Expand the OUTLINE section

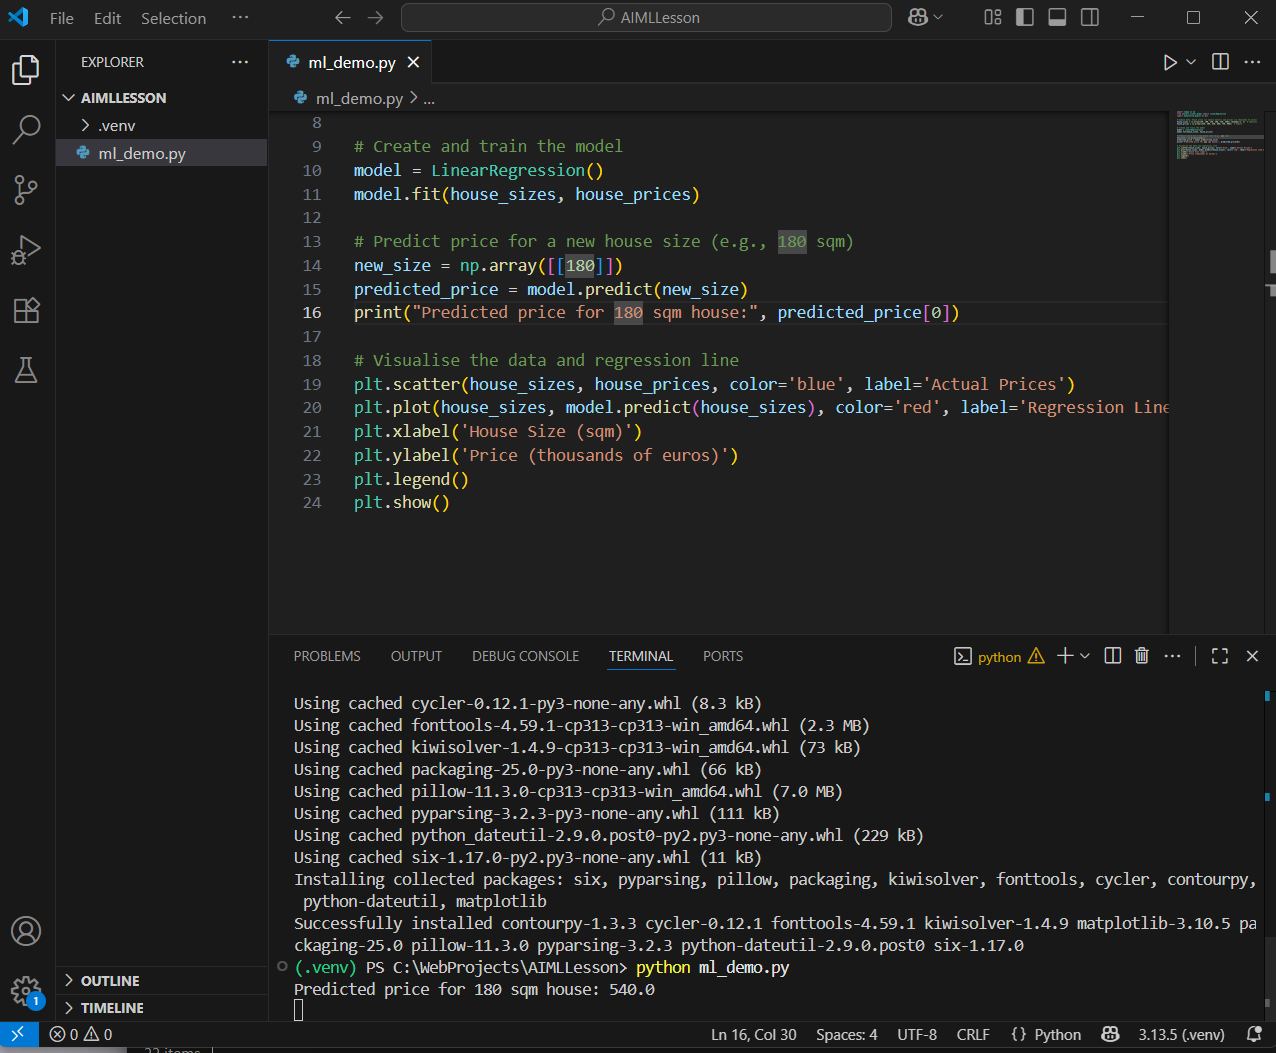point(110,981)
